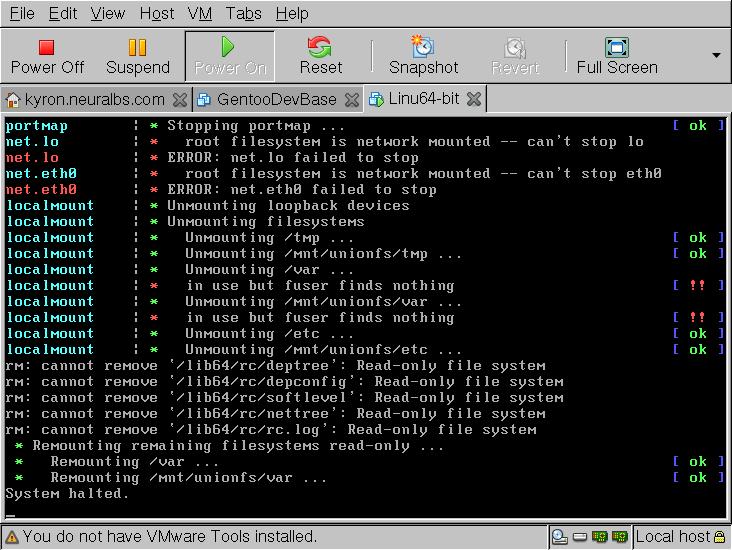Click the first network adapter status icon
This screenshot has width=732, height=550.
coord(600,537)
